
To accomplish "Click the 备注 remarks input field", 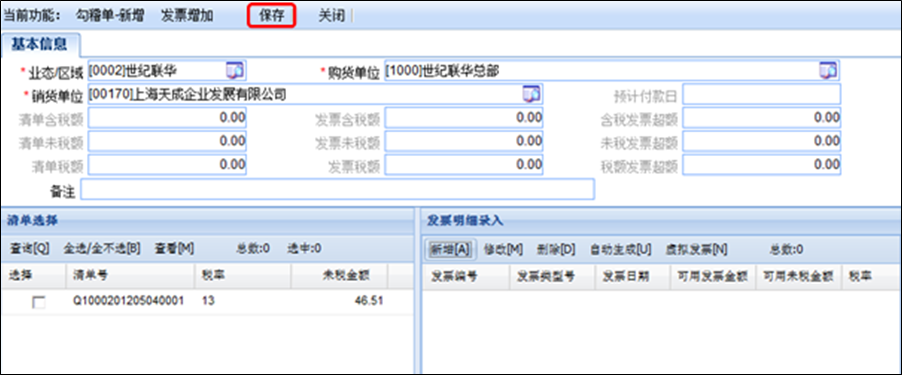I will [337, 189].
